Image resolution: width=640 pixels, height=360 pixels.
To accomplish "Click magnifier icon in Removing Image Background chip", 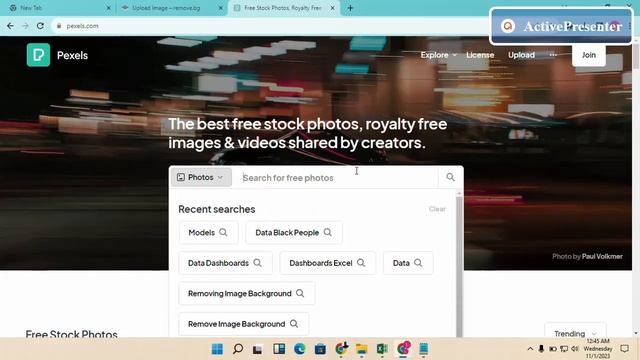I will coord(300,293).
